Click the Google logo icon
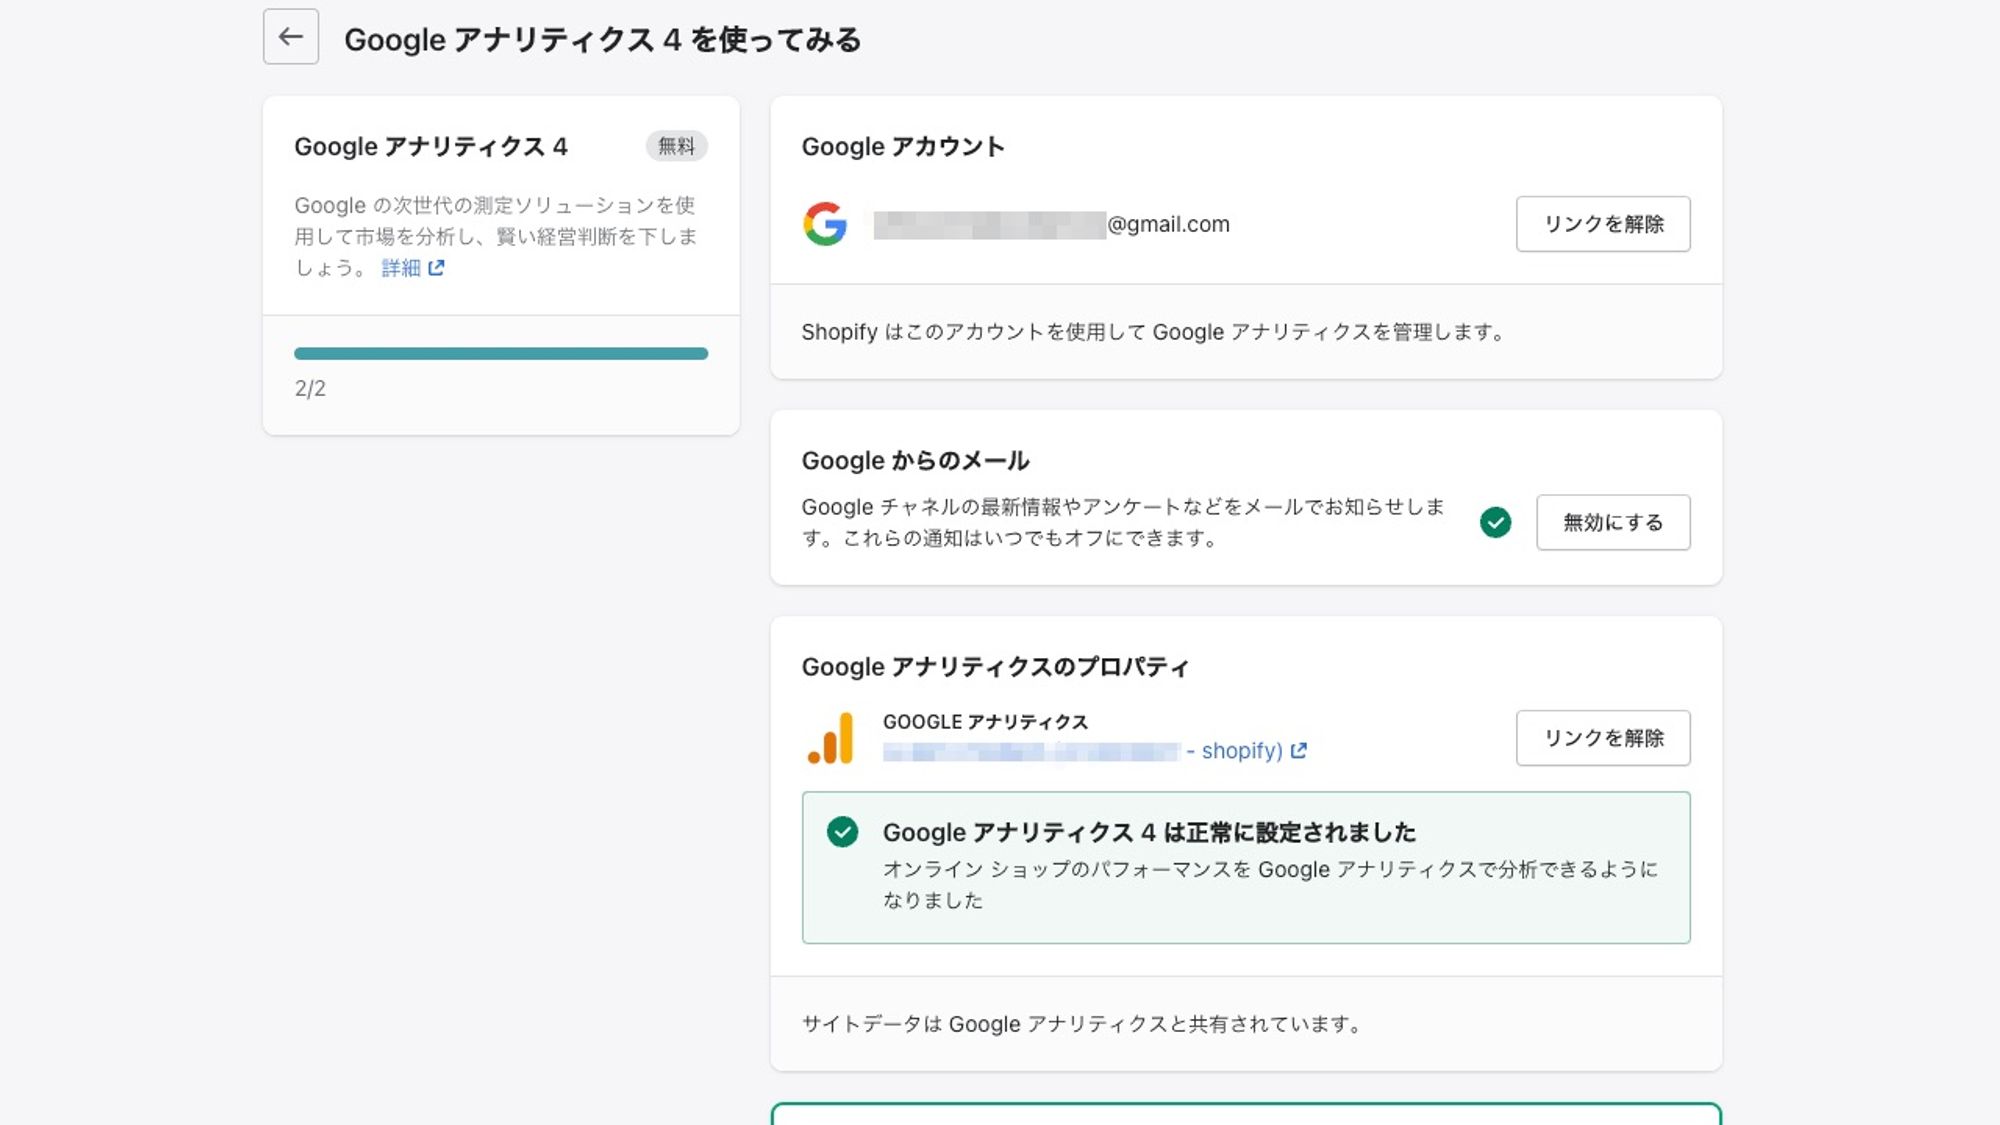This screenshot has width=2000, height=1125. tap(825, 224)
